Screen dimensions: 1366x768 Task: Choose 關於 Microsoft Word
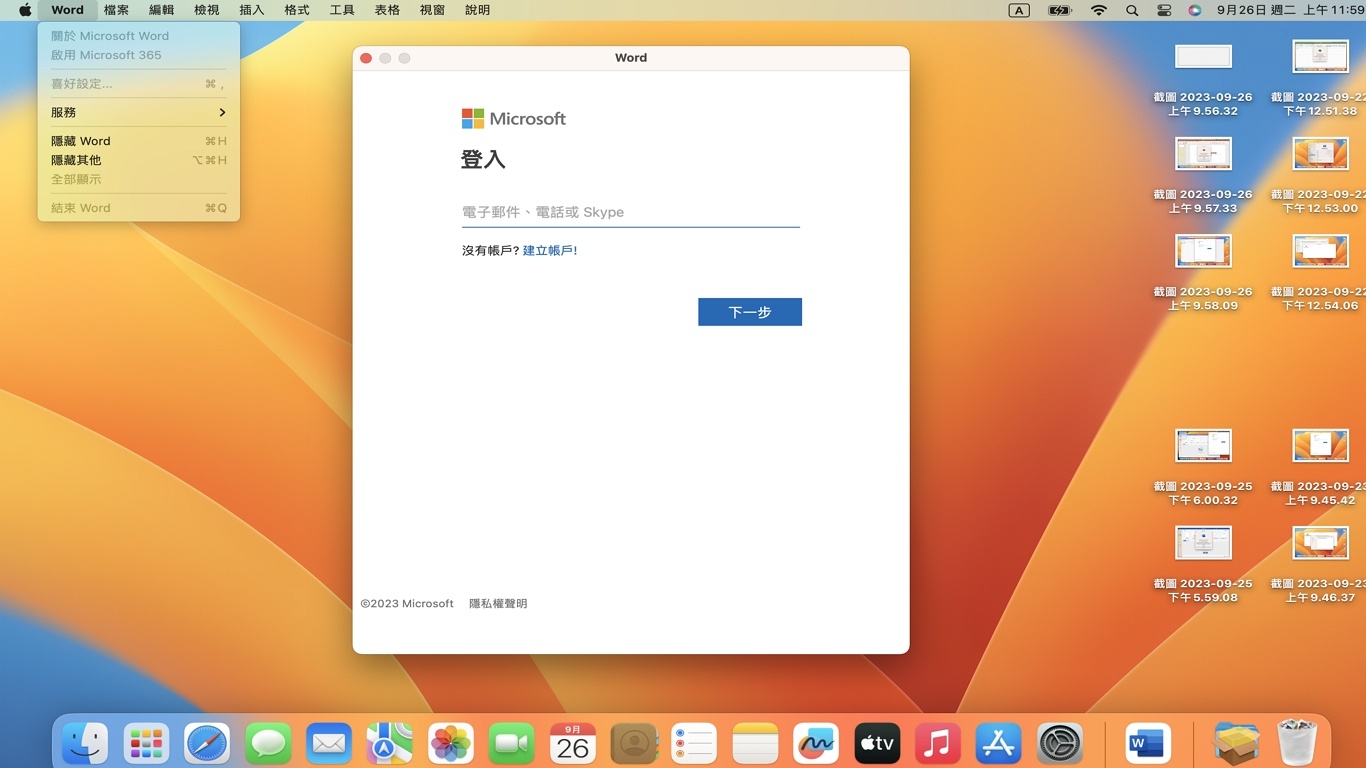(139, 36)
